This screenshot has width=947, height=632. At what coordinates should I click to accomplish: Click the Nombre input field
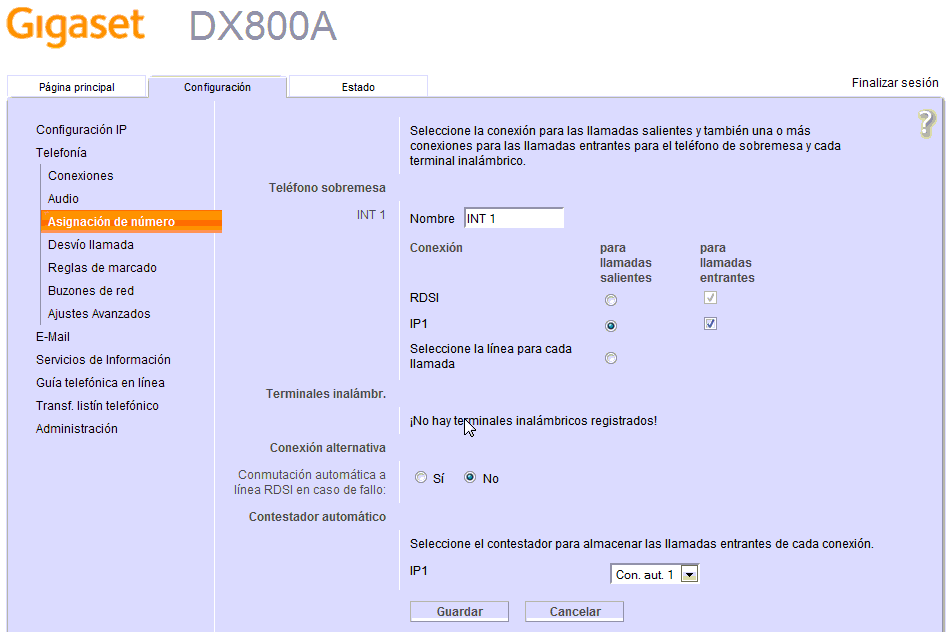(514, 219)
